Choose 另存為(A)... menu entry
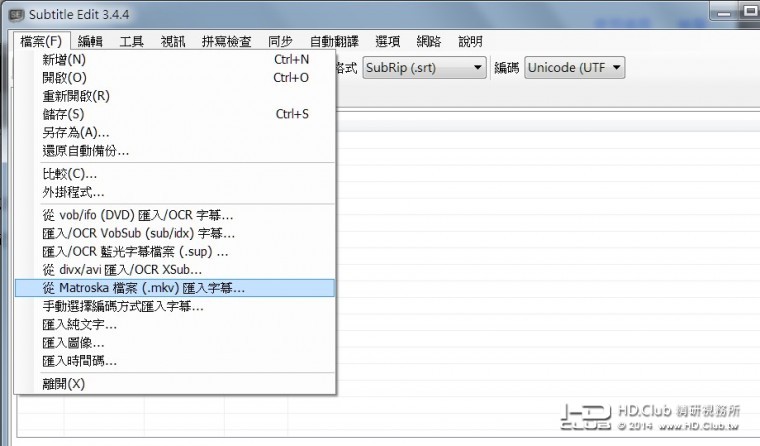This screenshot has height=446, width=760. pos(175,132)
